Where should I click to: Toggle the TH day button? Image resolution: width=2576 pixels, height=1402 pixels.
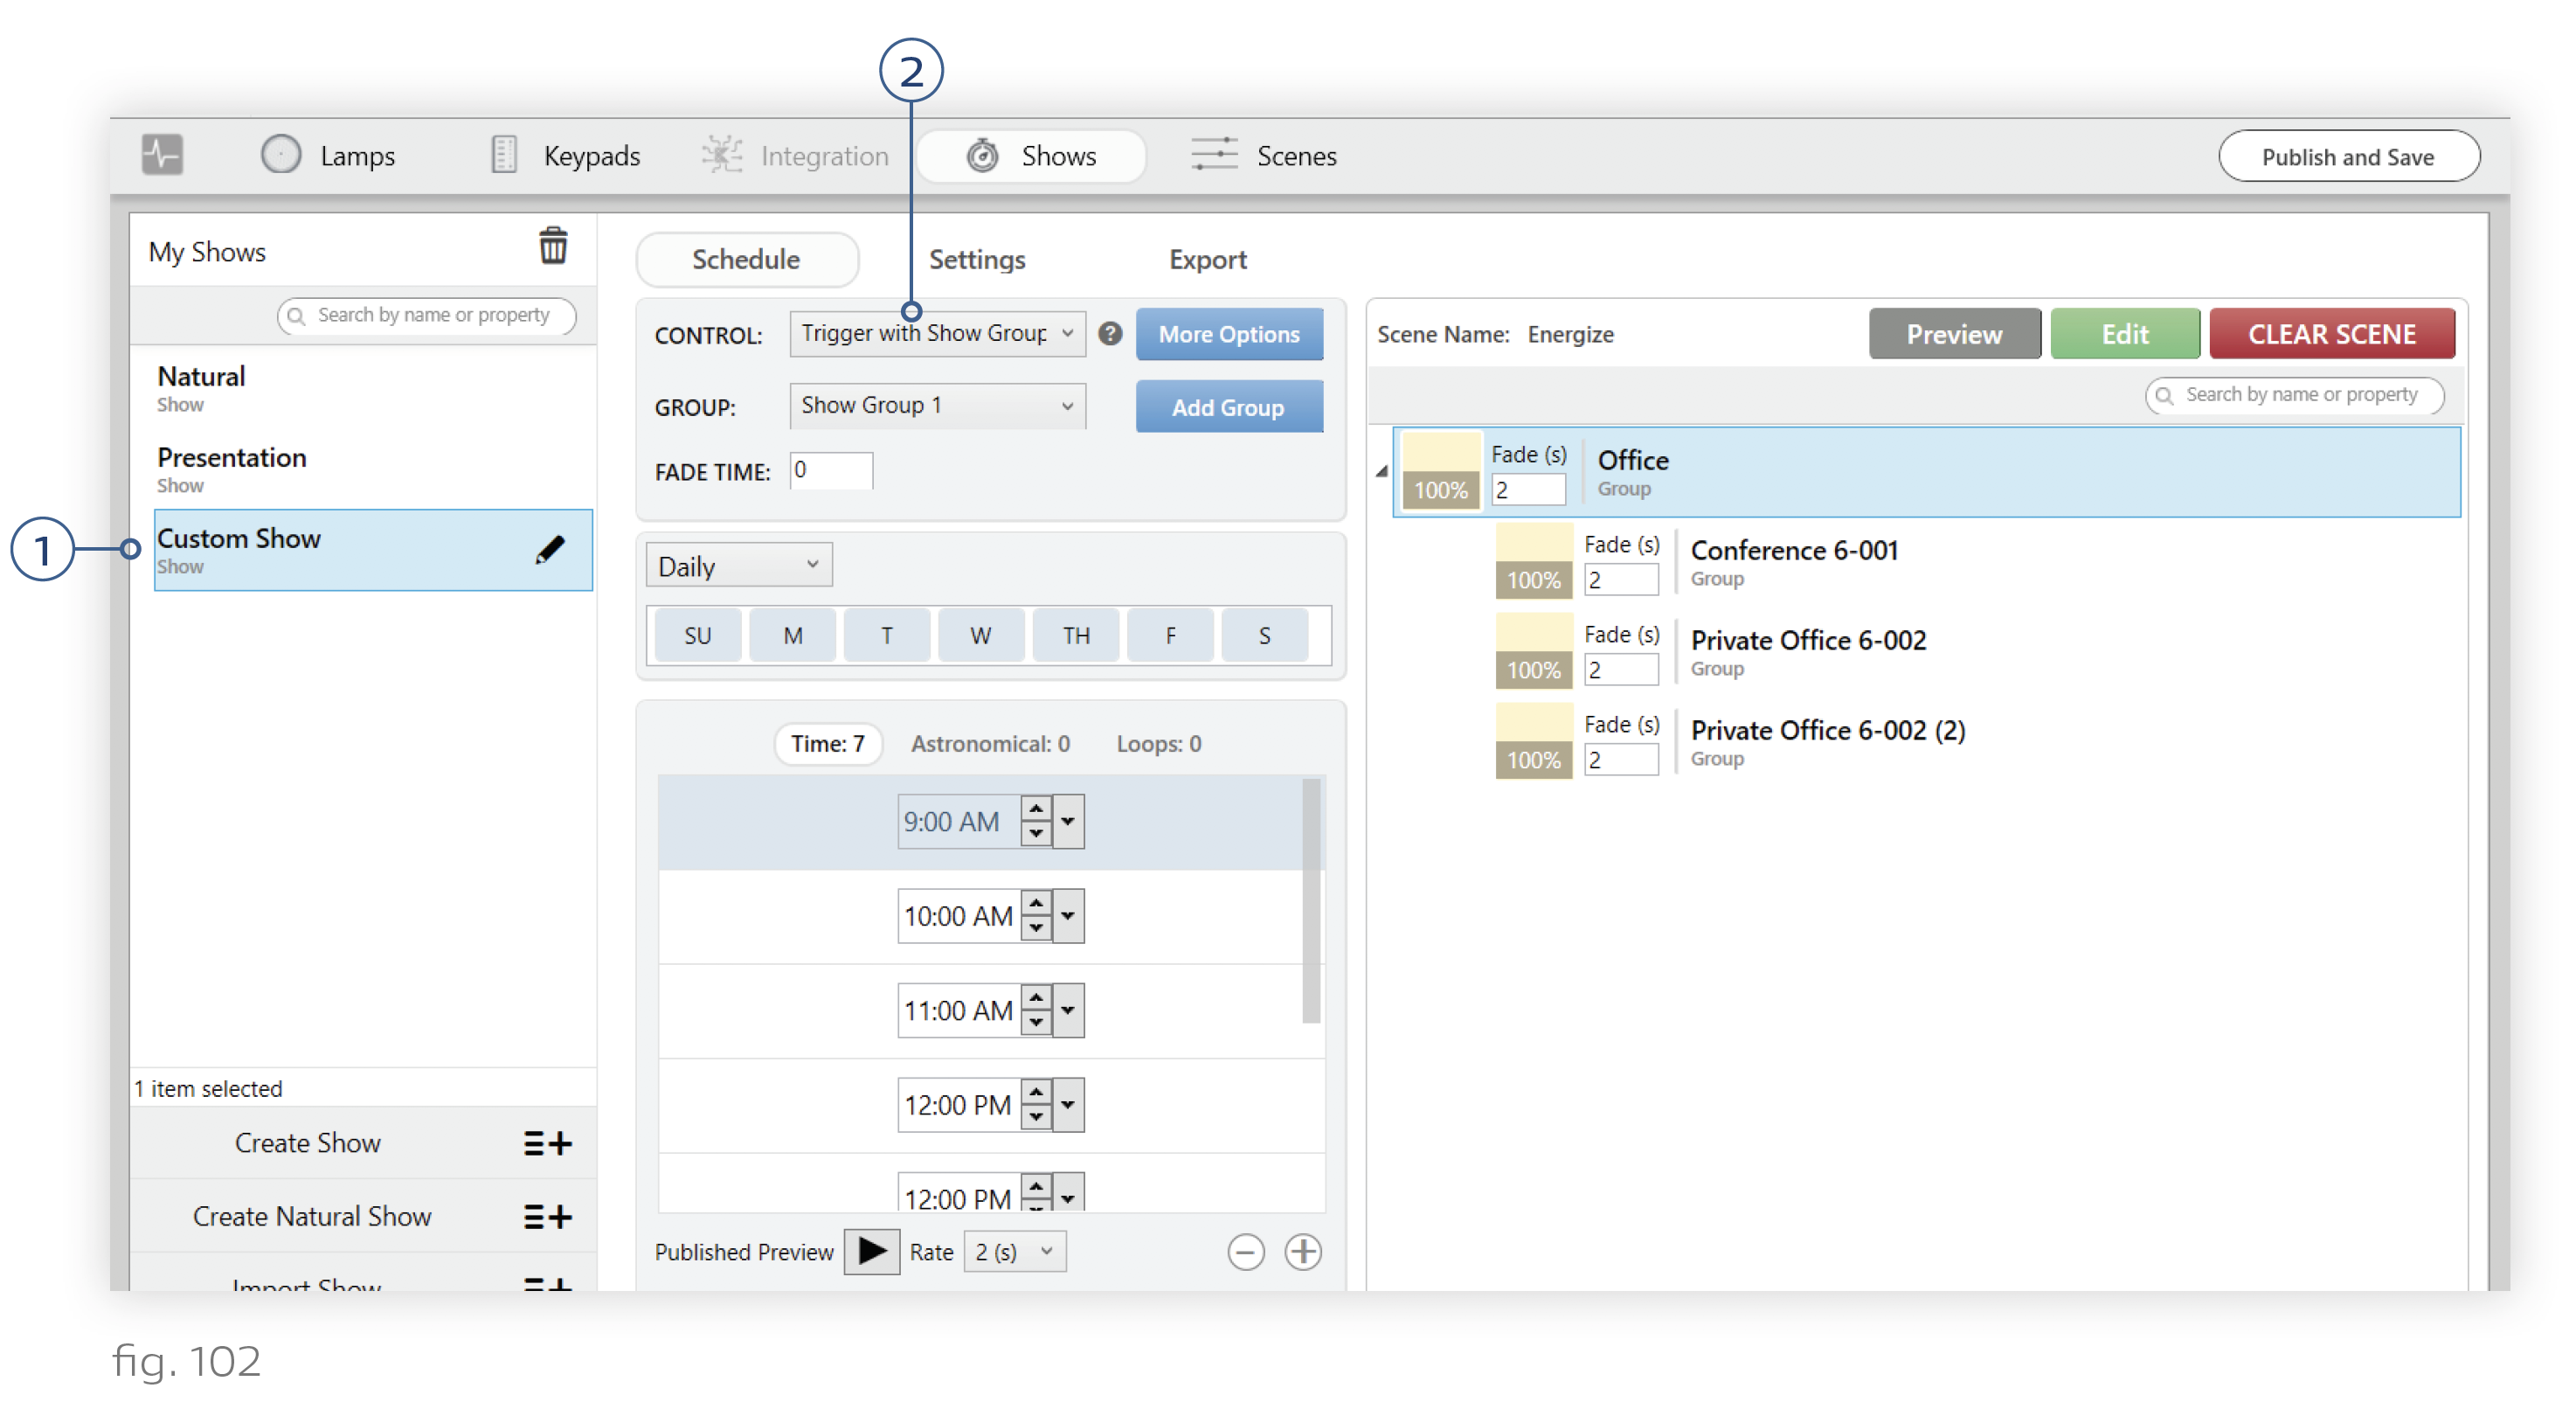click(1075, 635)
